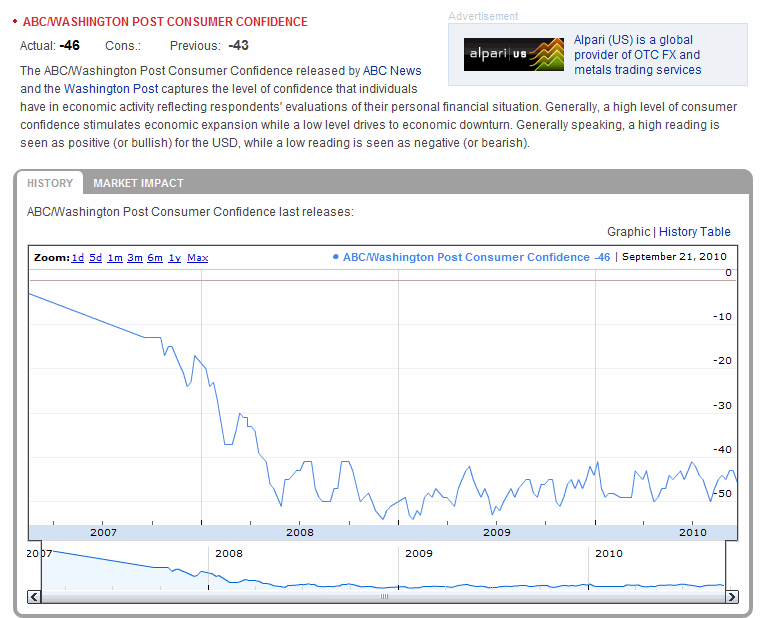760x618 pixels.
Task: Open the History Table view
Action: pyautogui.click(x=694, y=232)
